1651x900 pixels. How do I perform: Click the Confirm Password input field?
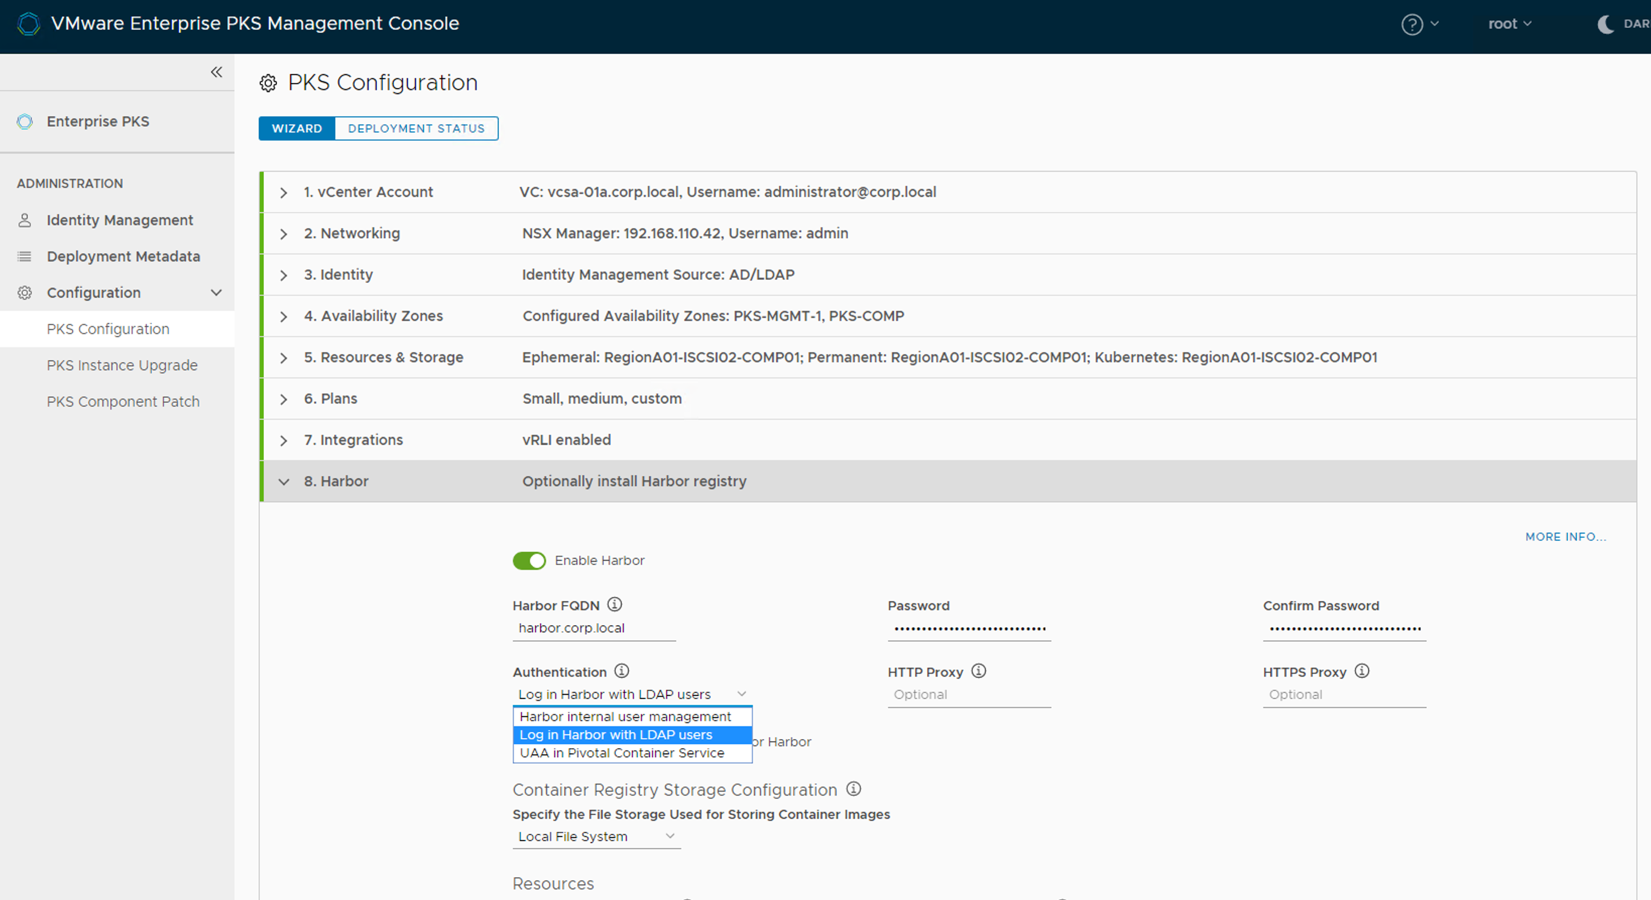pyautogui.click(x=1344, y=629)
